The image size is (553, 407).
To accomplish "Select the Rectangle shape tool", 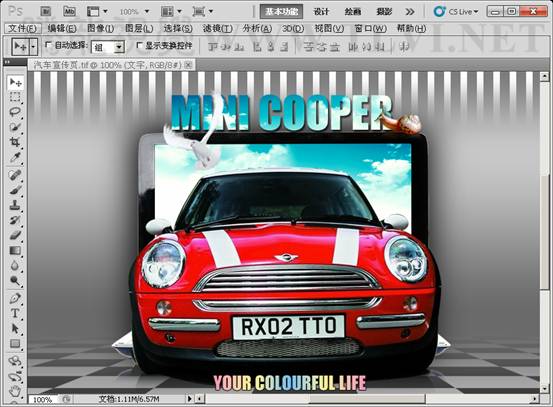I will pyautogui.click(x=15, y=344).
